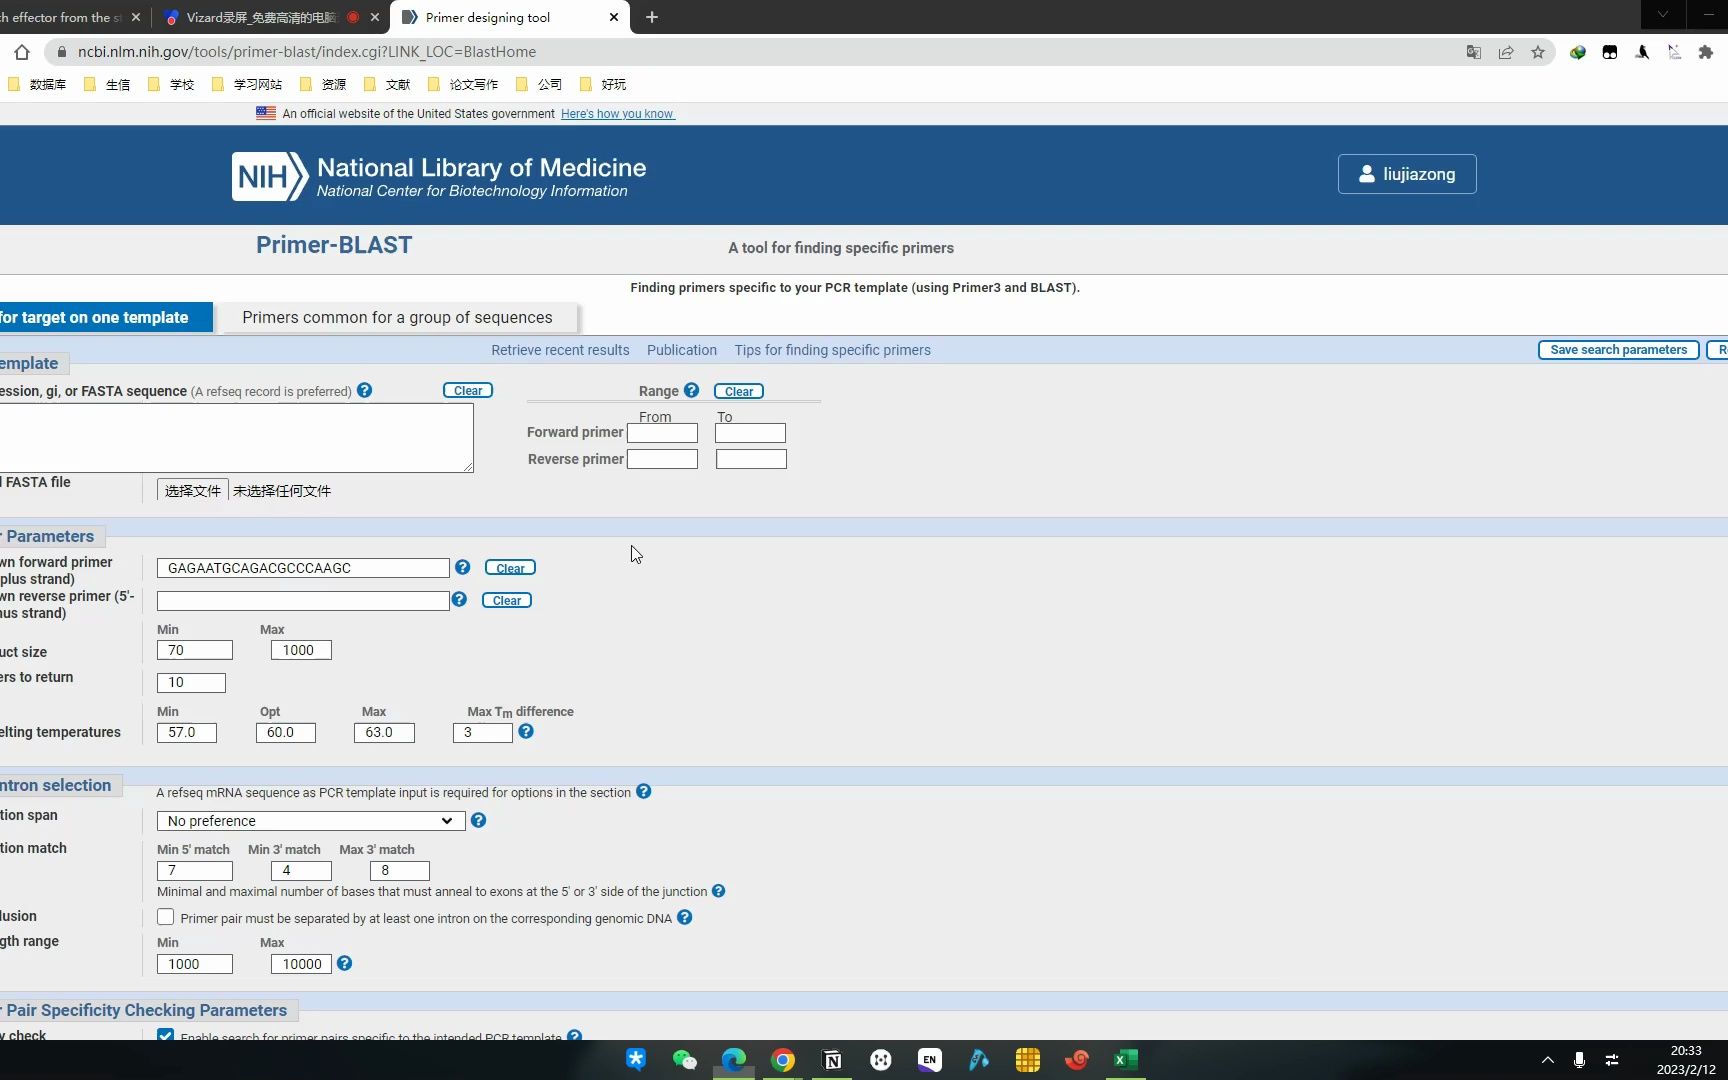Open help for own forward primer
This screenshot has height=1080, width=1728.
click(x=462, y=567)
